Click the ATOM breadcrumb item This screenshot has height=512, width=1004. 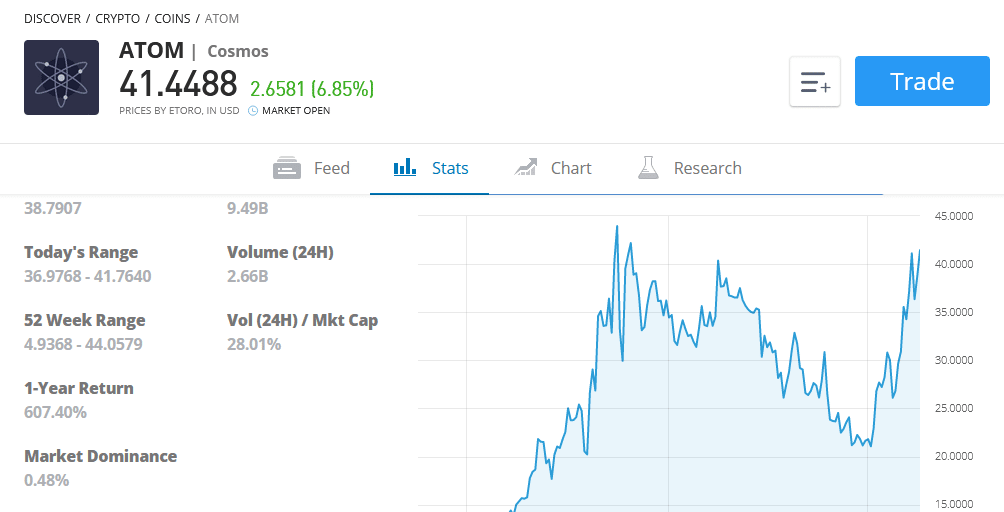(222, 19)
